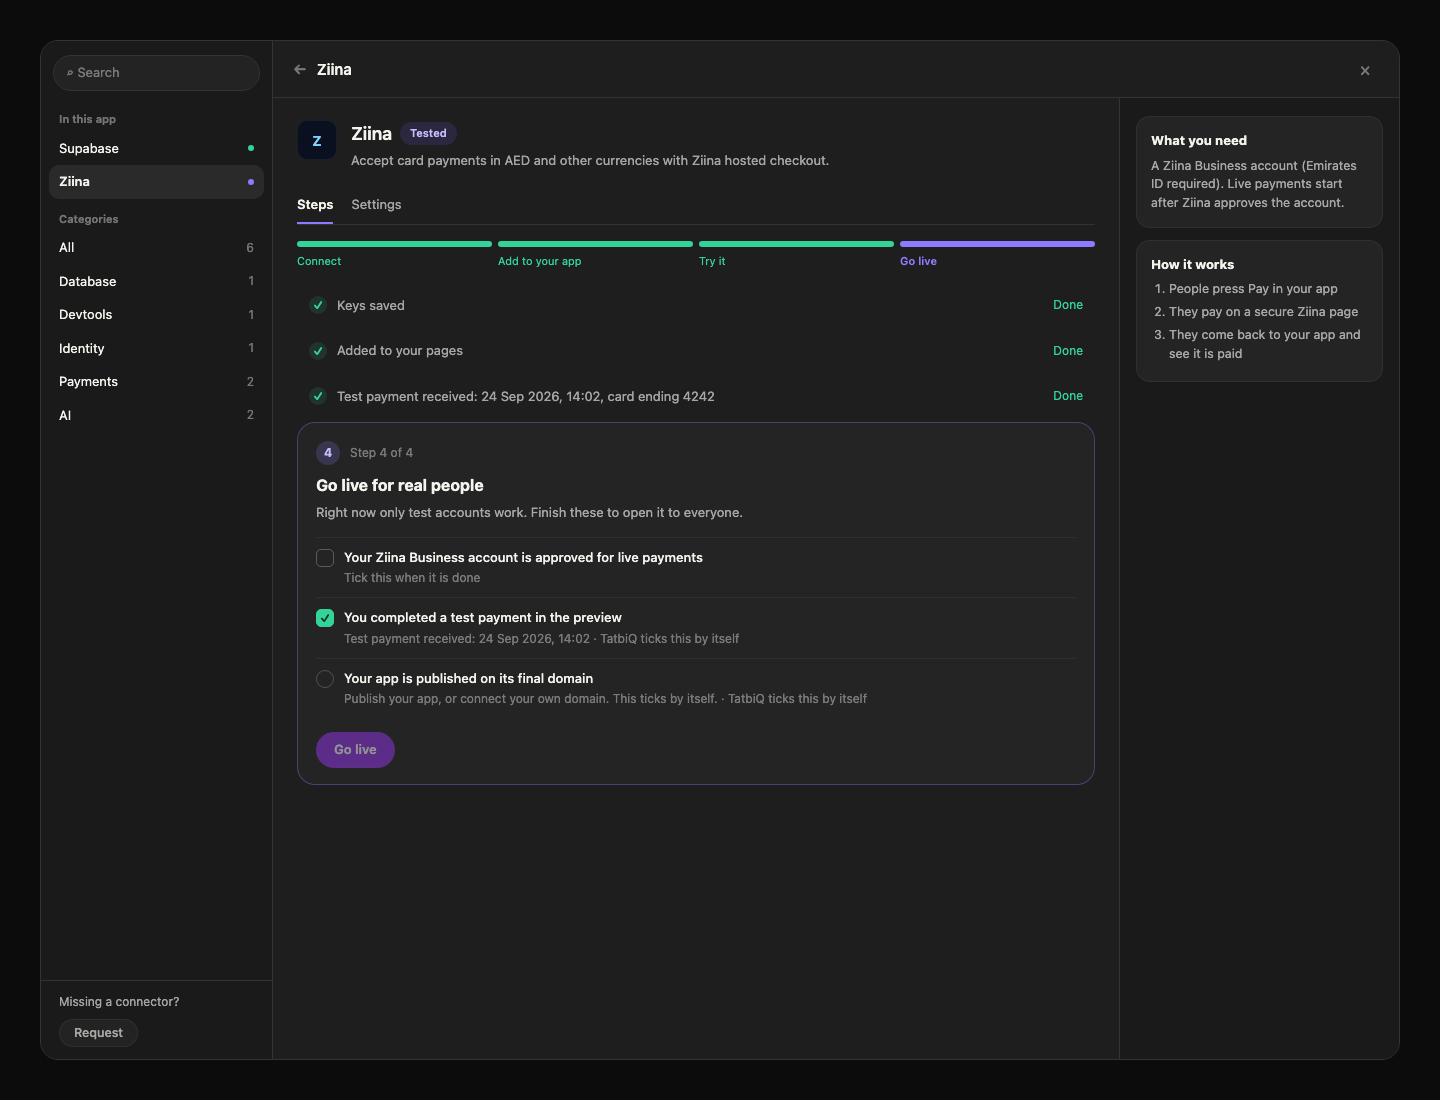
Task: Click the Add to your app progress step
Action: 595,254
